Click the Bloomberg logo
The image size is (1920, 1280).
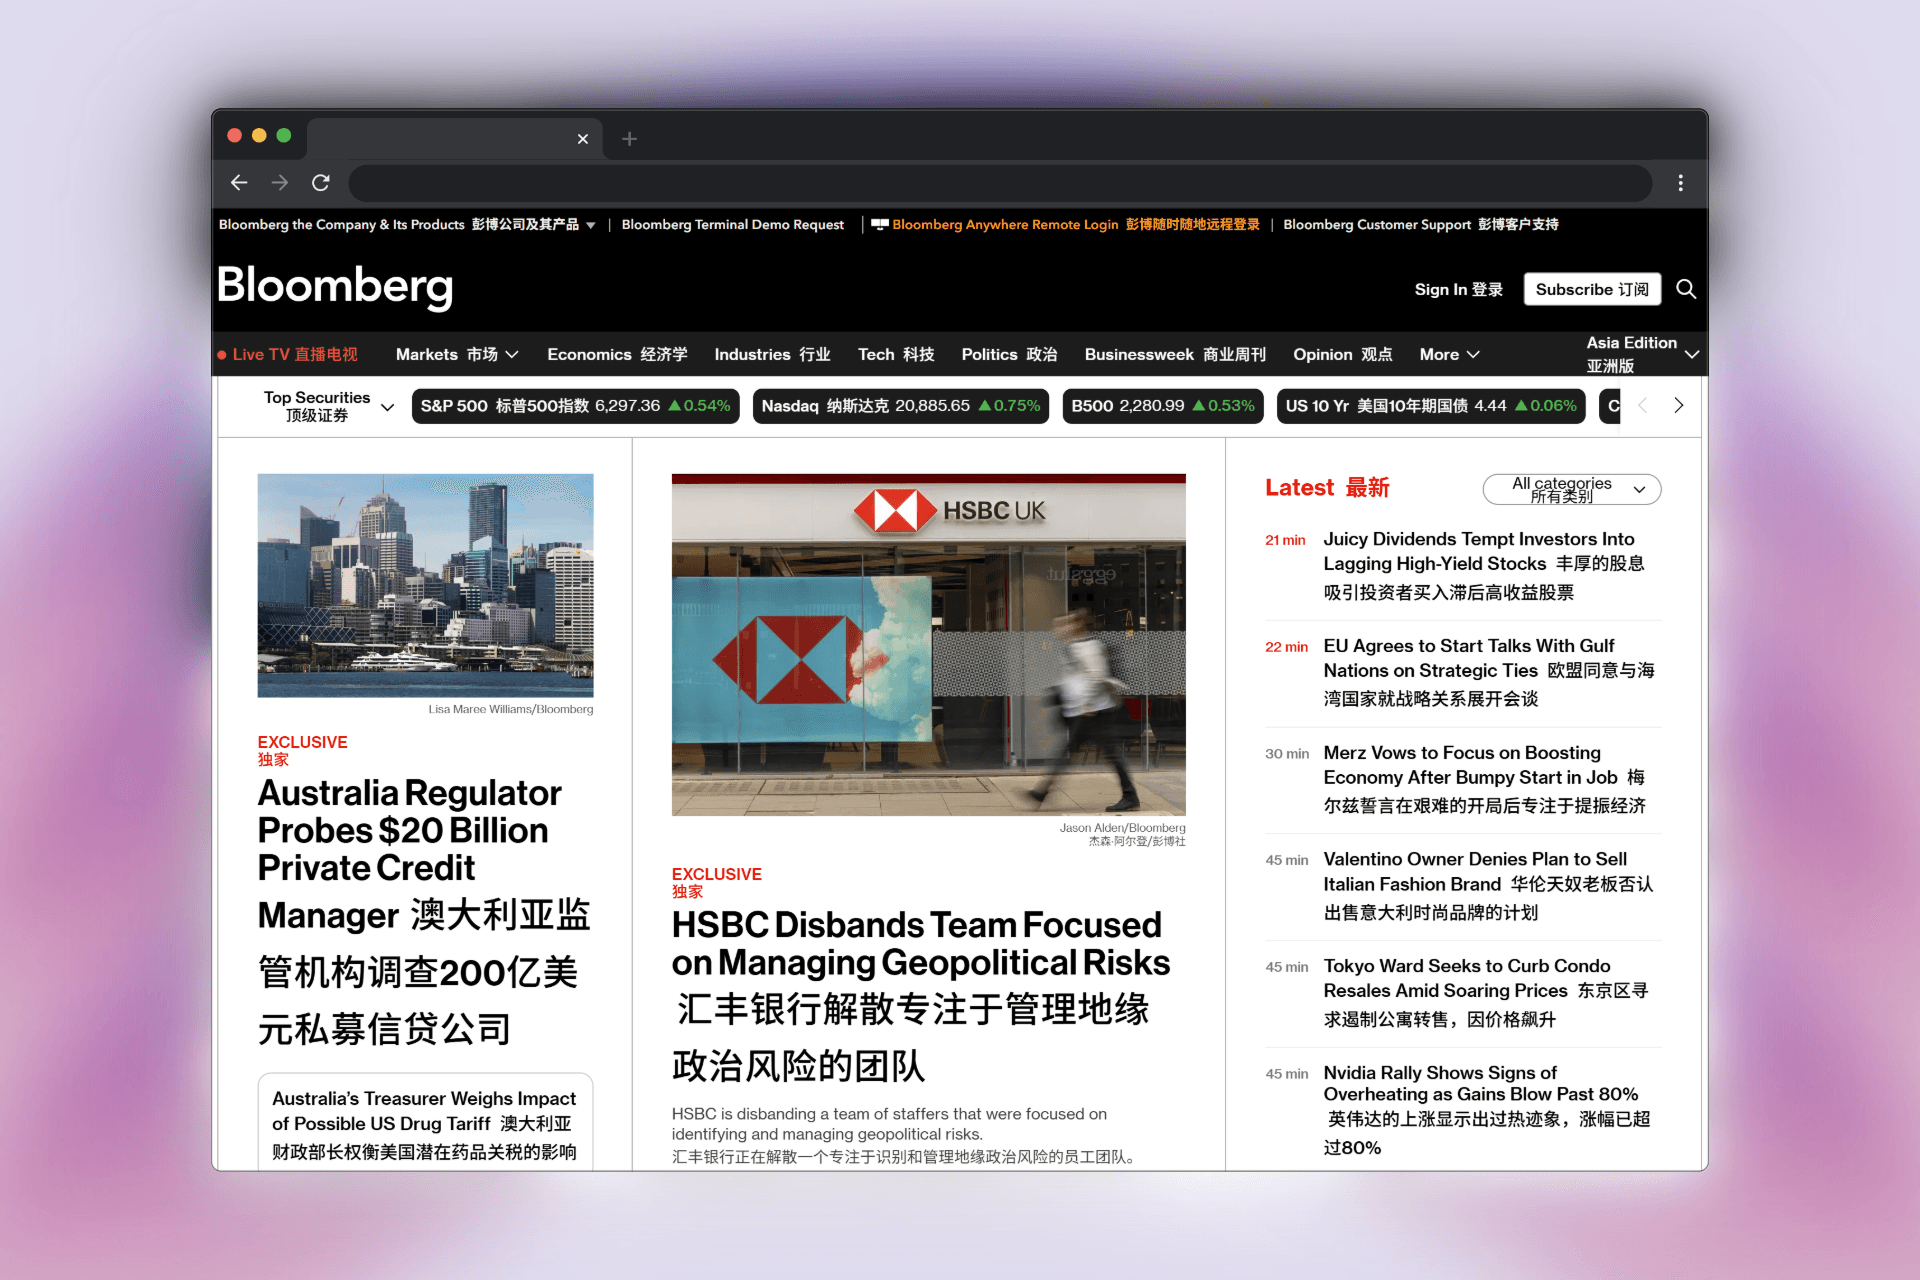(335, 286)
